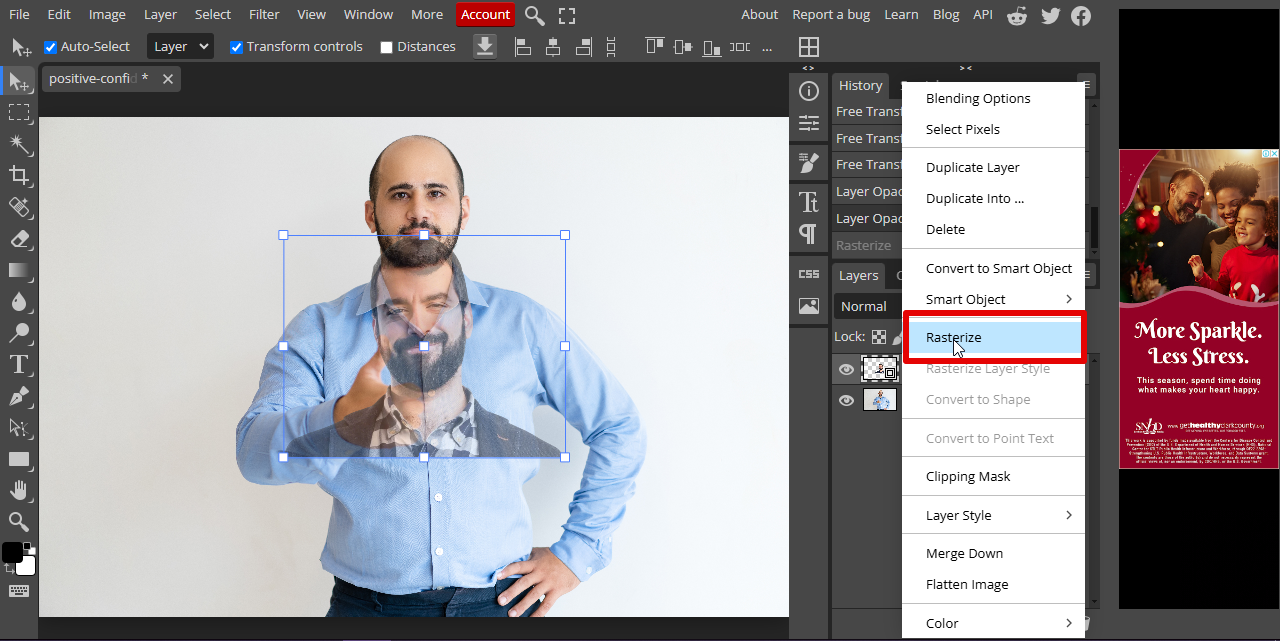
Task: Select the Blur (droplet) tool
Action: (19, 302)
